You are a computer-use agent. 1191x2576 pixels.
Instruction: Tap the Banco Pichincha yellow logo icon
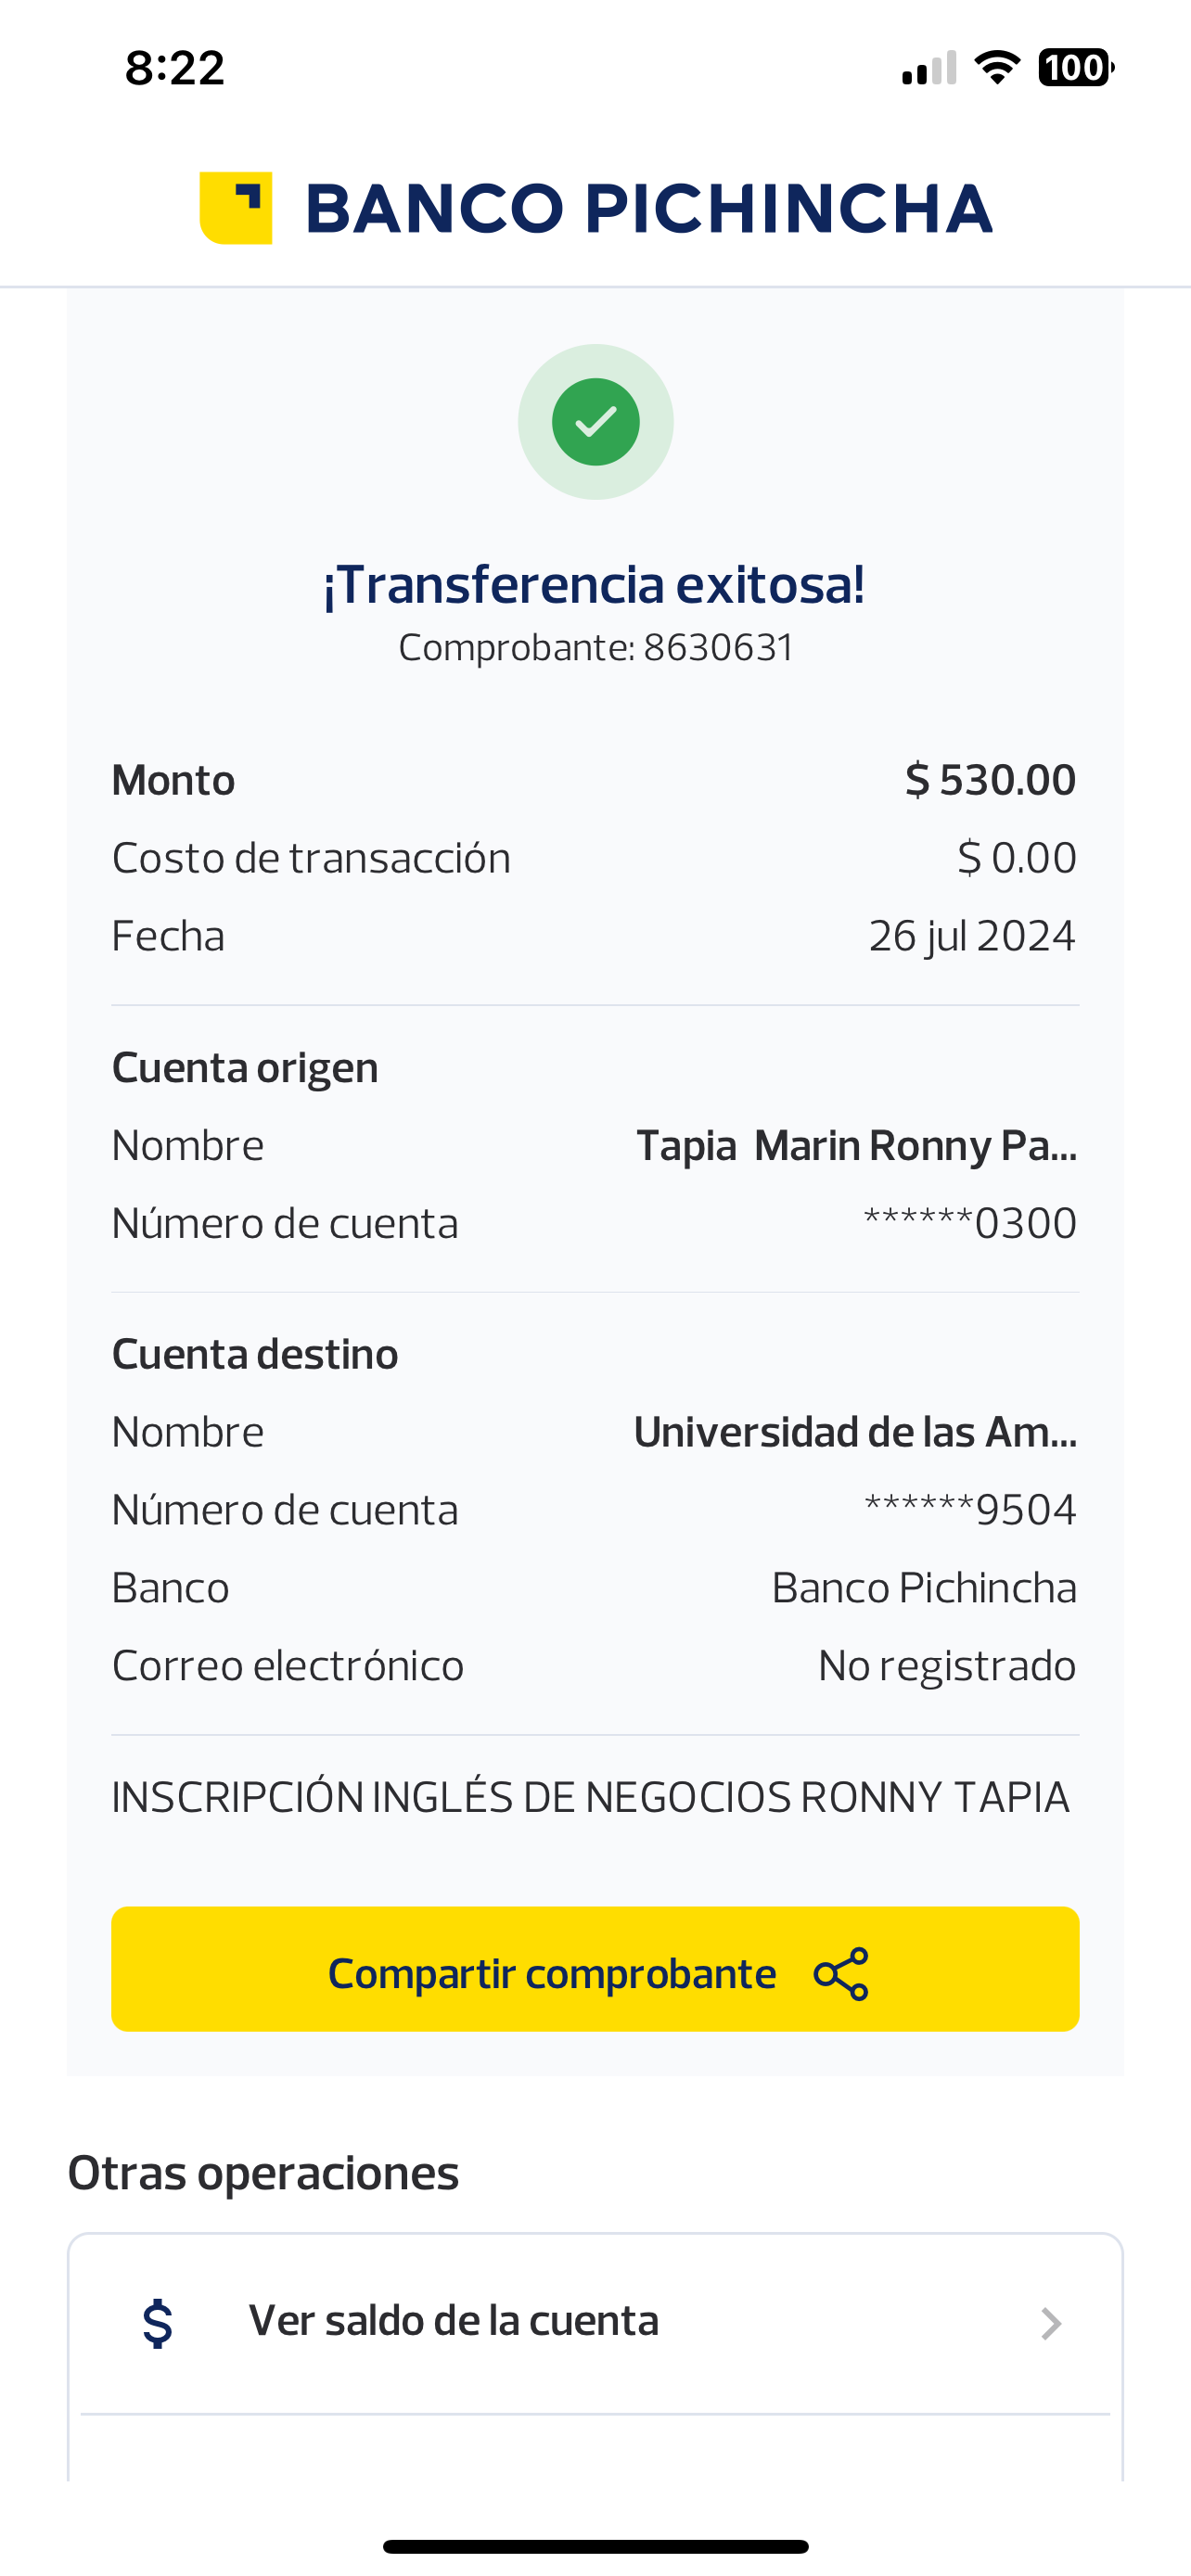pos(236,208)
